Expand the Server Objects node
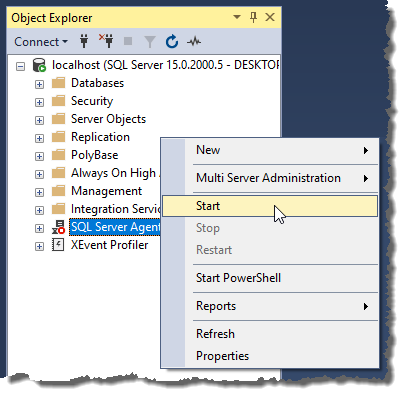The image size is (406, 396). coord(39,120)
